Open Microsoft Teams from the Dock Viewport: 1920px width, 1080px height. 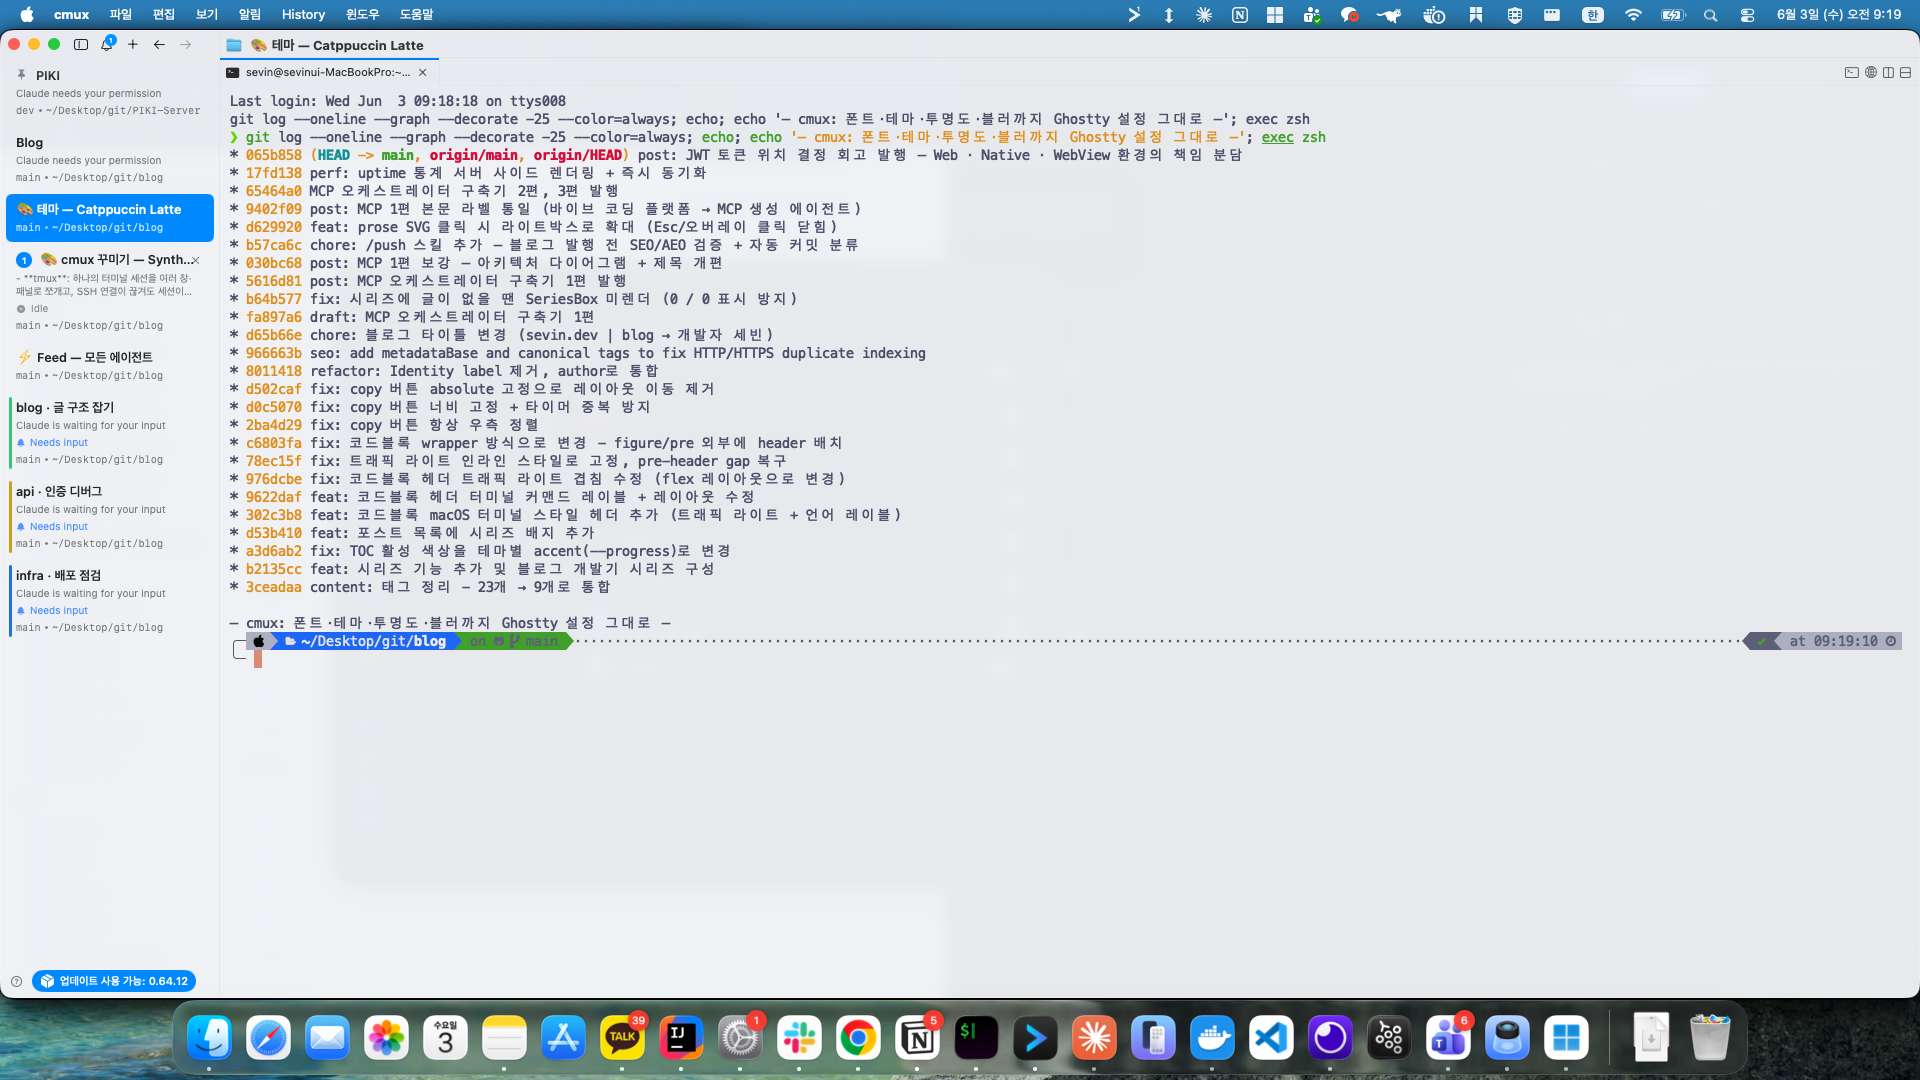(1448, 1038)
